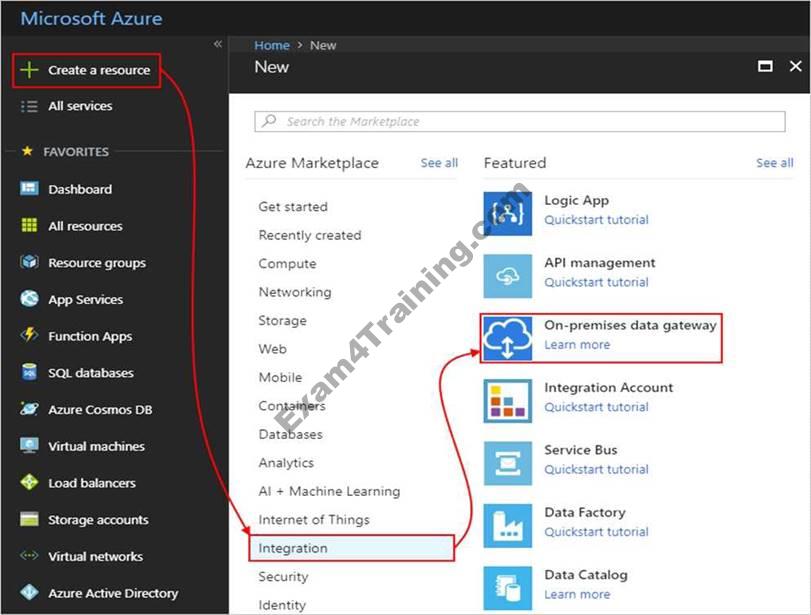Click the All services list icon
Viewport: 811px width, 615px height.
[x=29, y=107]
